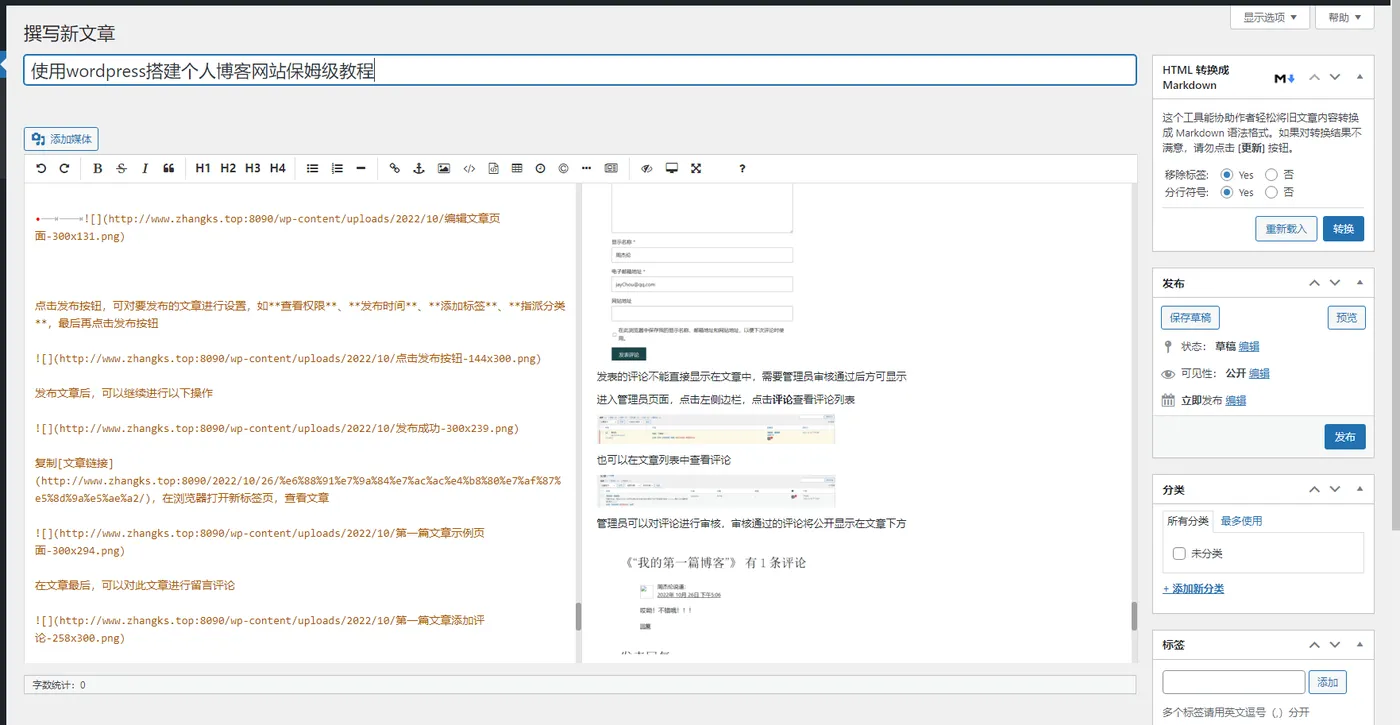Insert a table

coord(517,168)
